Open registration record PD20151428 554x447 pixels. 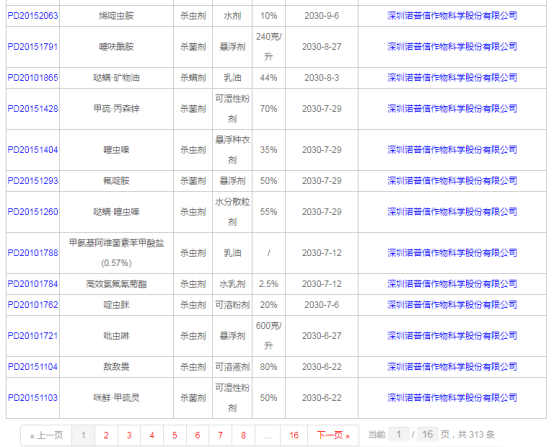tap(33, 108)
